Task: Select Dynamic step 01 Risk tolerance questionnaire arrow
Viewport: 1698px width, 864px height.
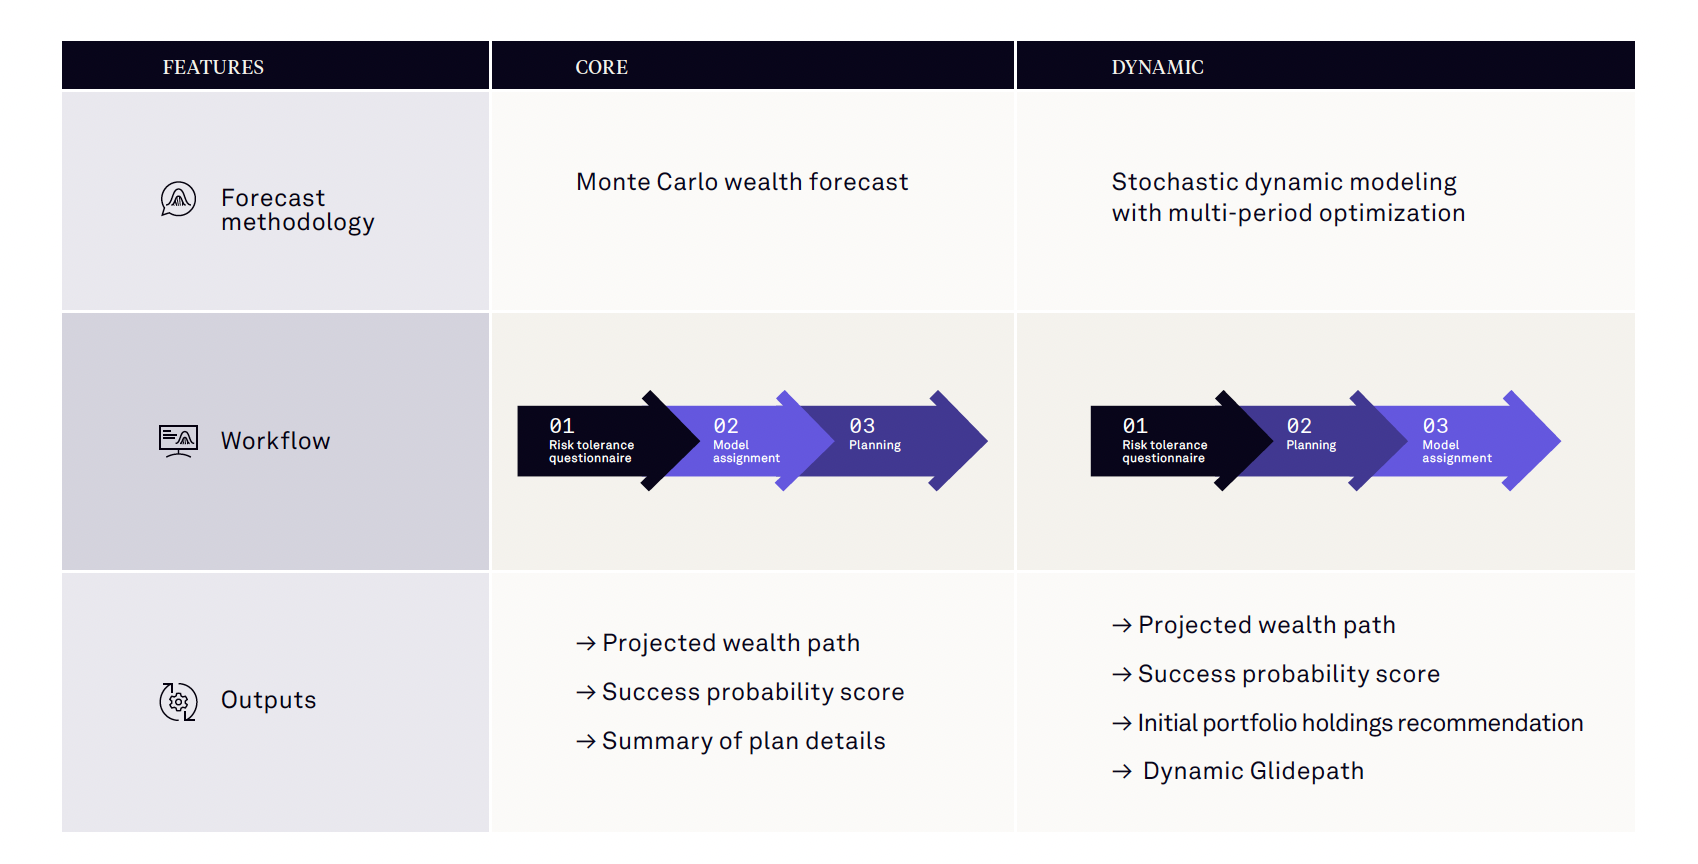Action: (x=1179, y=441)
